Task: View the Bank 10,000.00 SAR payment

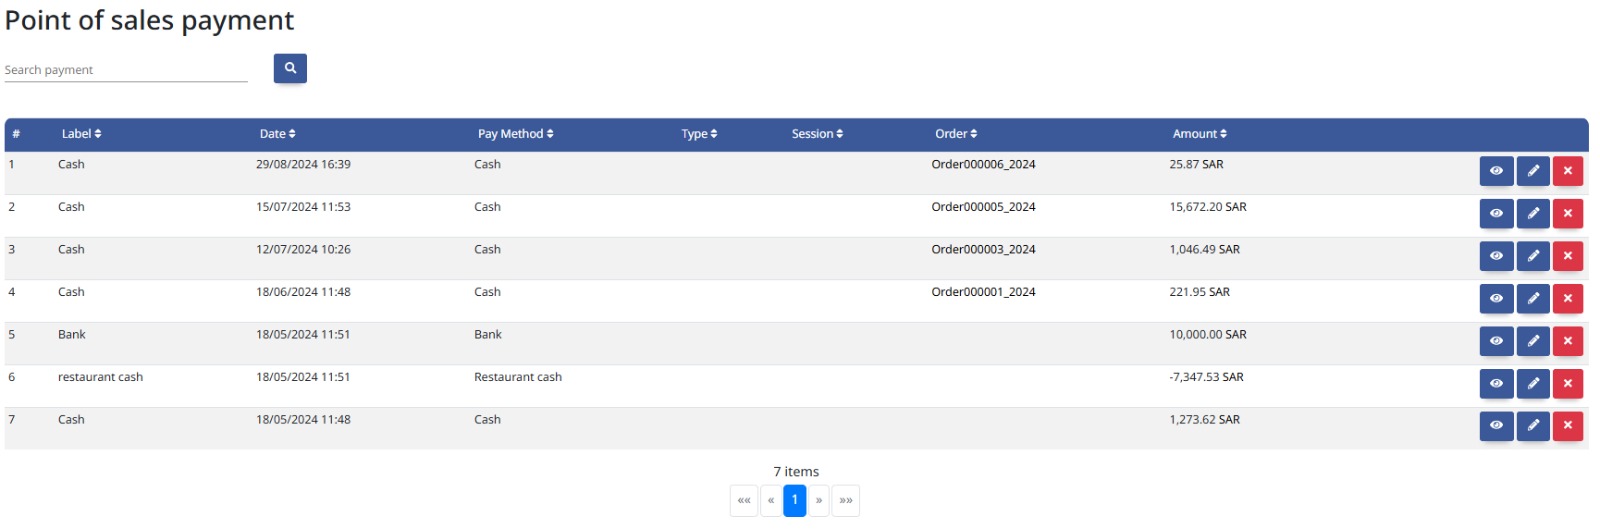Action: [1496, 341]
